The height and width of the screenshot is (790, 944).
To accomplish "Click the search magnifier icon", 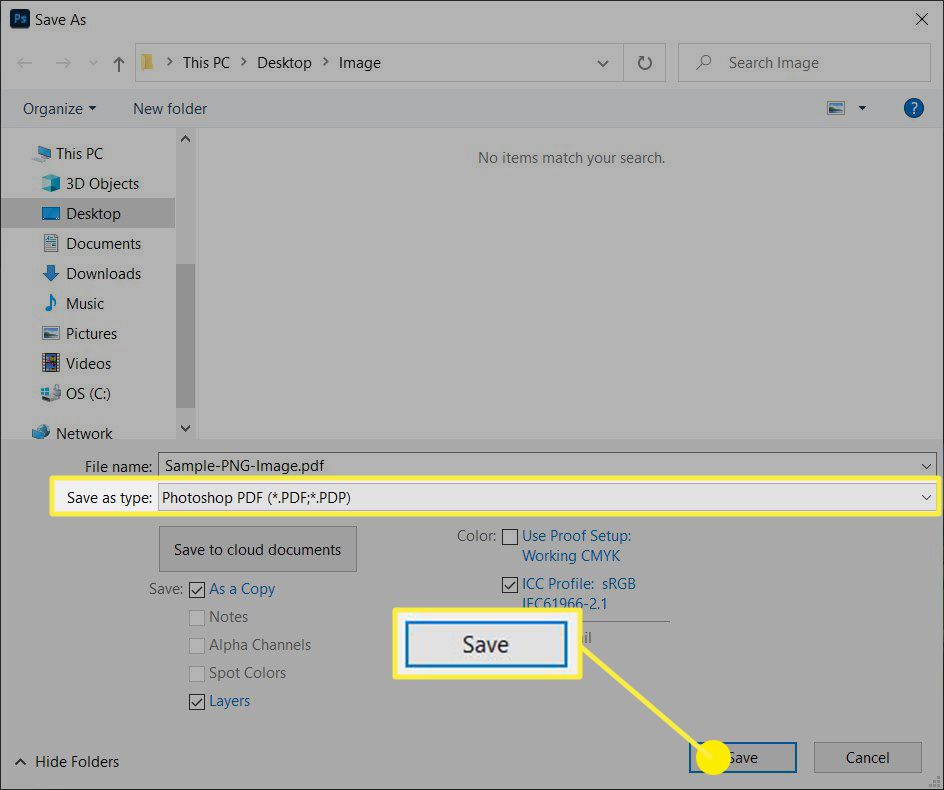I will [x=703, y=62].
